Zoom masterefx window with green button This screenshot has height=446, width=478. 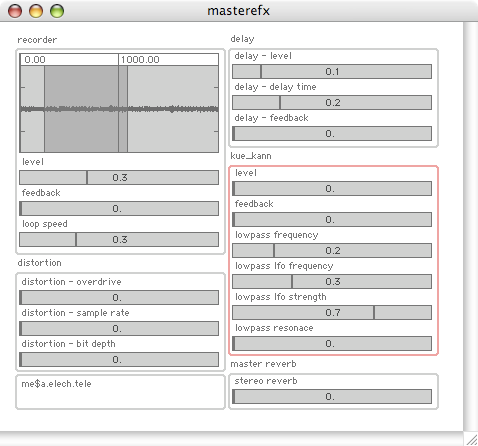[57, 11]
